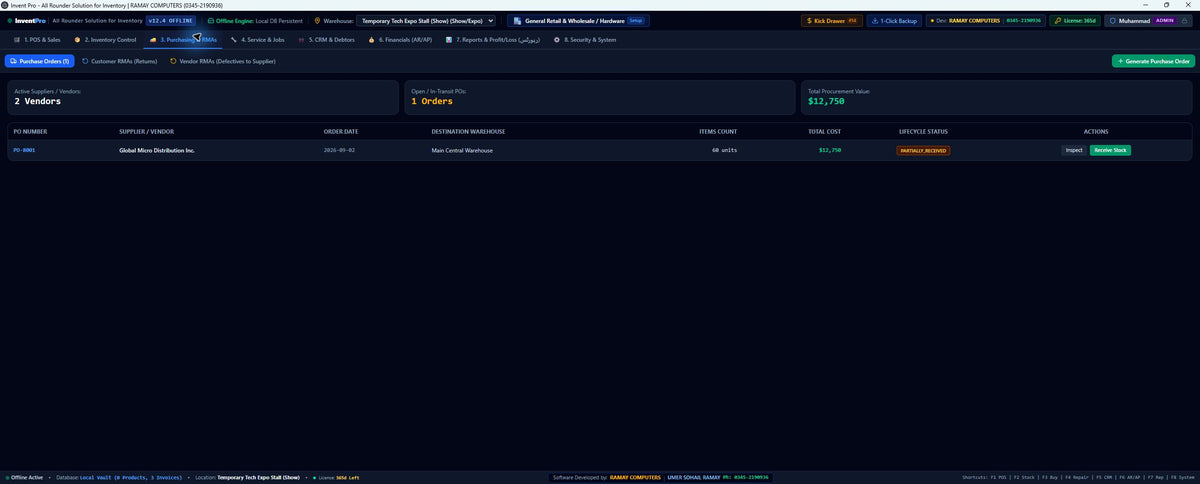This screenshot has height=484, width=1200.
Task: Open 6. Financials (AR/AP) tab
Action: coord(400,40)
